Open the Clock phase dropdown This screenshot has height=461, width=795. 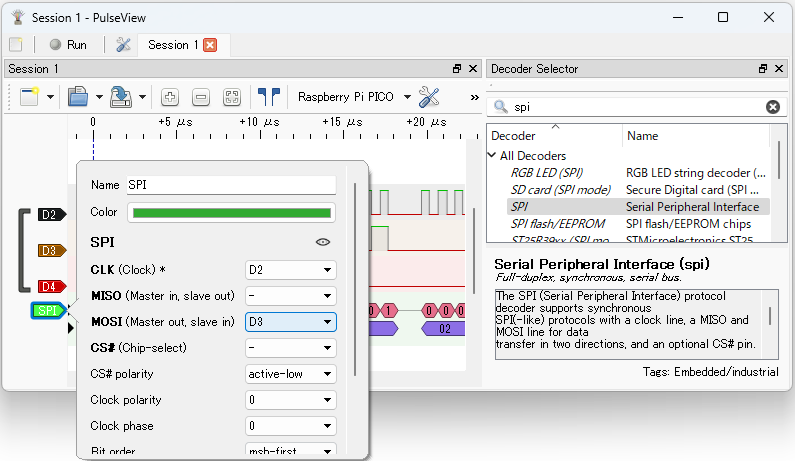click(291, 425)
